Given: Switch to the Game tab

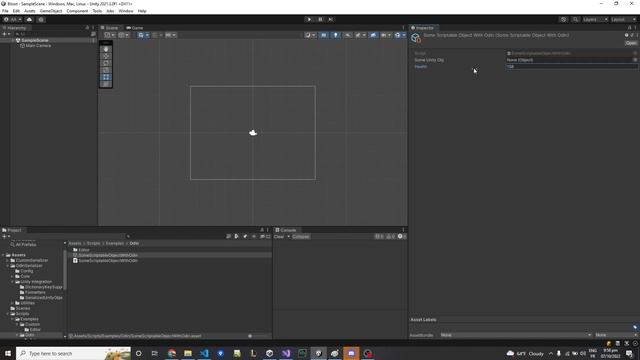Looking at the screenshot, I should point(135,28).
